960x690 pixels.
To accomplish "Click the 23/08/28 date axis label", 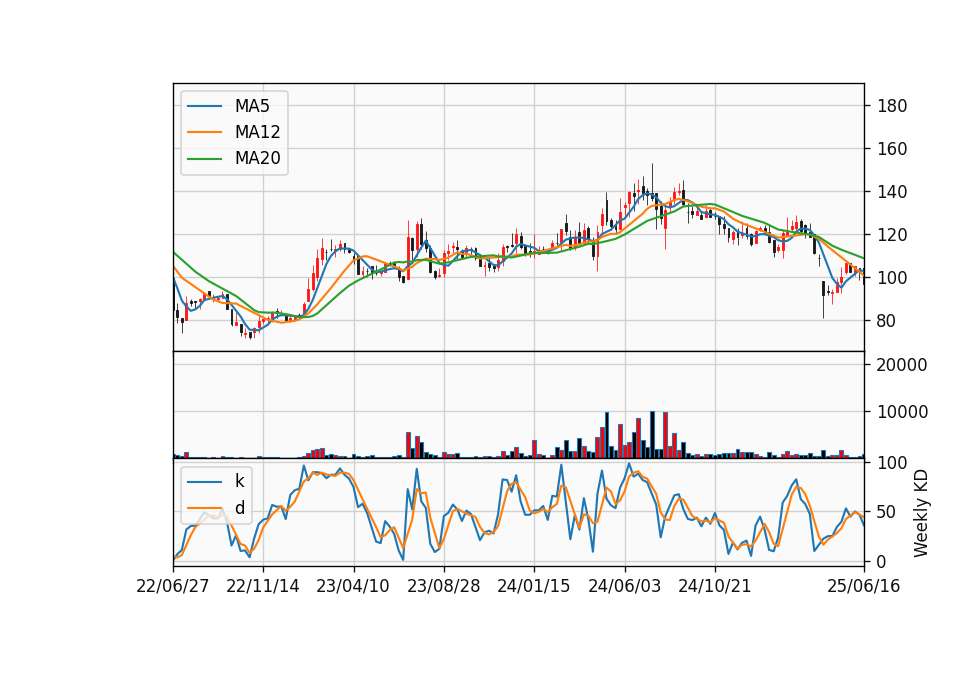I will [x=443, y=586].
